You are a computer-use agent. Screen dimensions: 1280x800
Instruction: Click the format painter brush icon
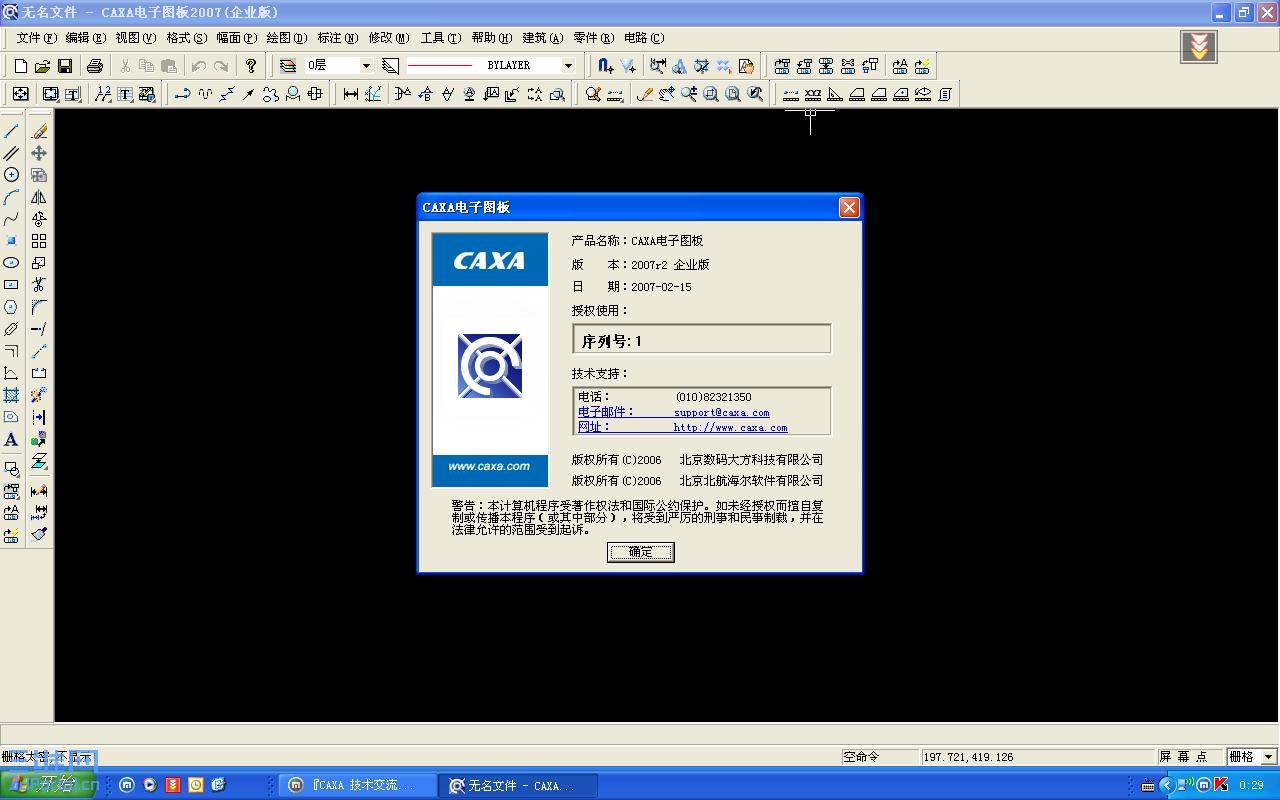(x=39, y=533)
